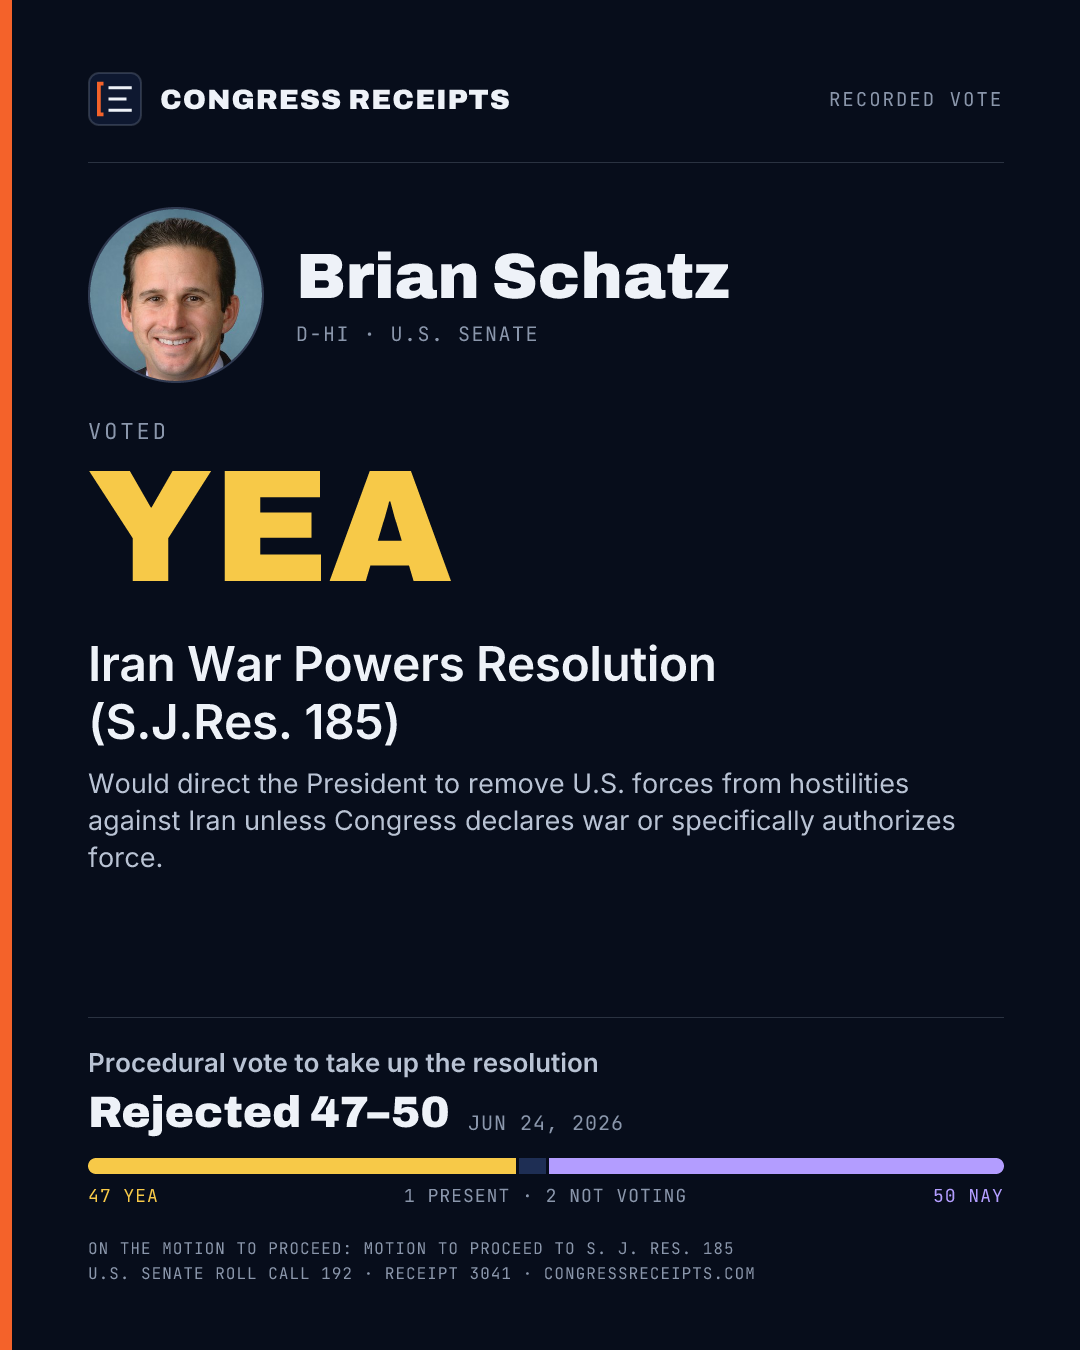This screenshot has height=1350, width=1080.
Task: Click the purple NAY segment of vote bar
Action: point(776,1166)
